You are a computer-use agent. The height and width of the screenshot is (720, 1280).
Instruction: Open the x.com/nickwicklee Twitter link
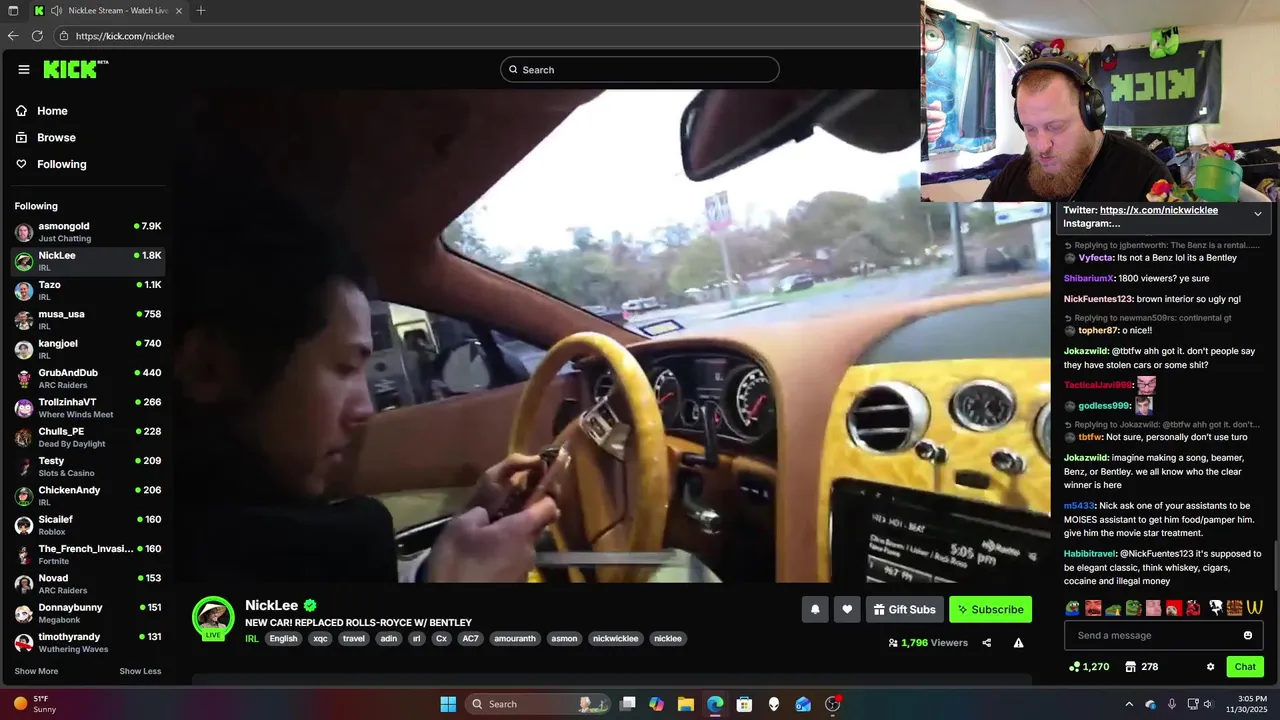[1159, 210]
